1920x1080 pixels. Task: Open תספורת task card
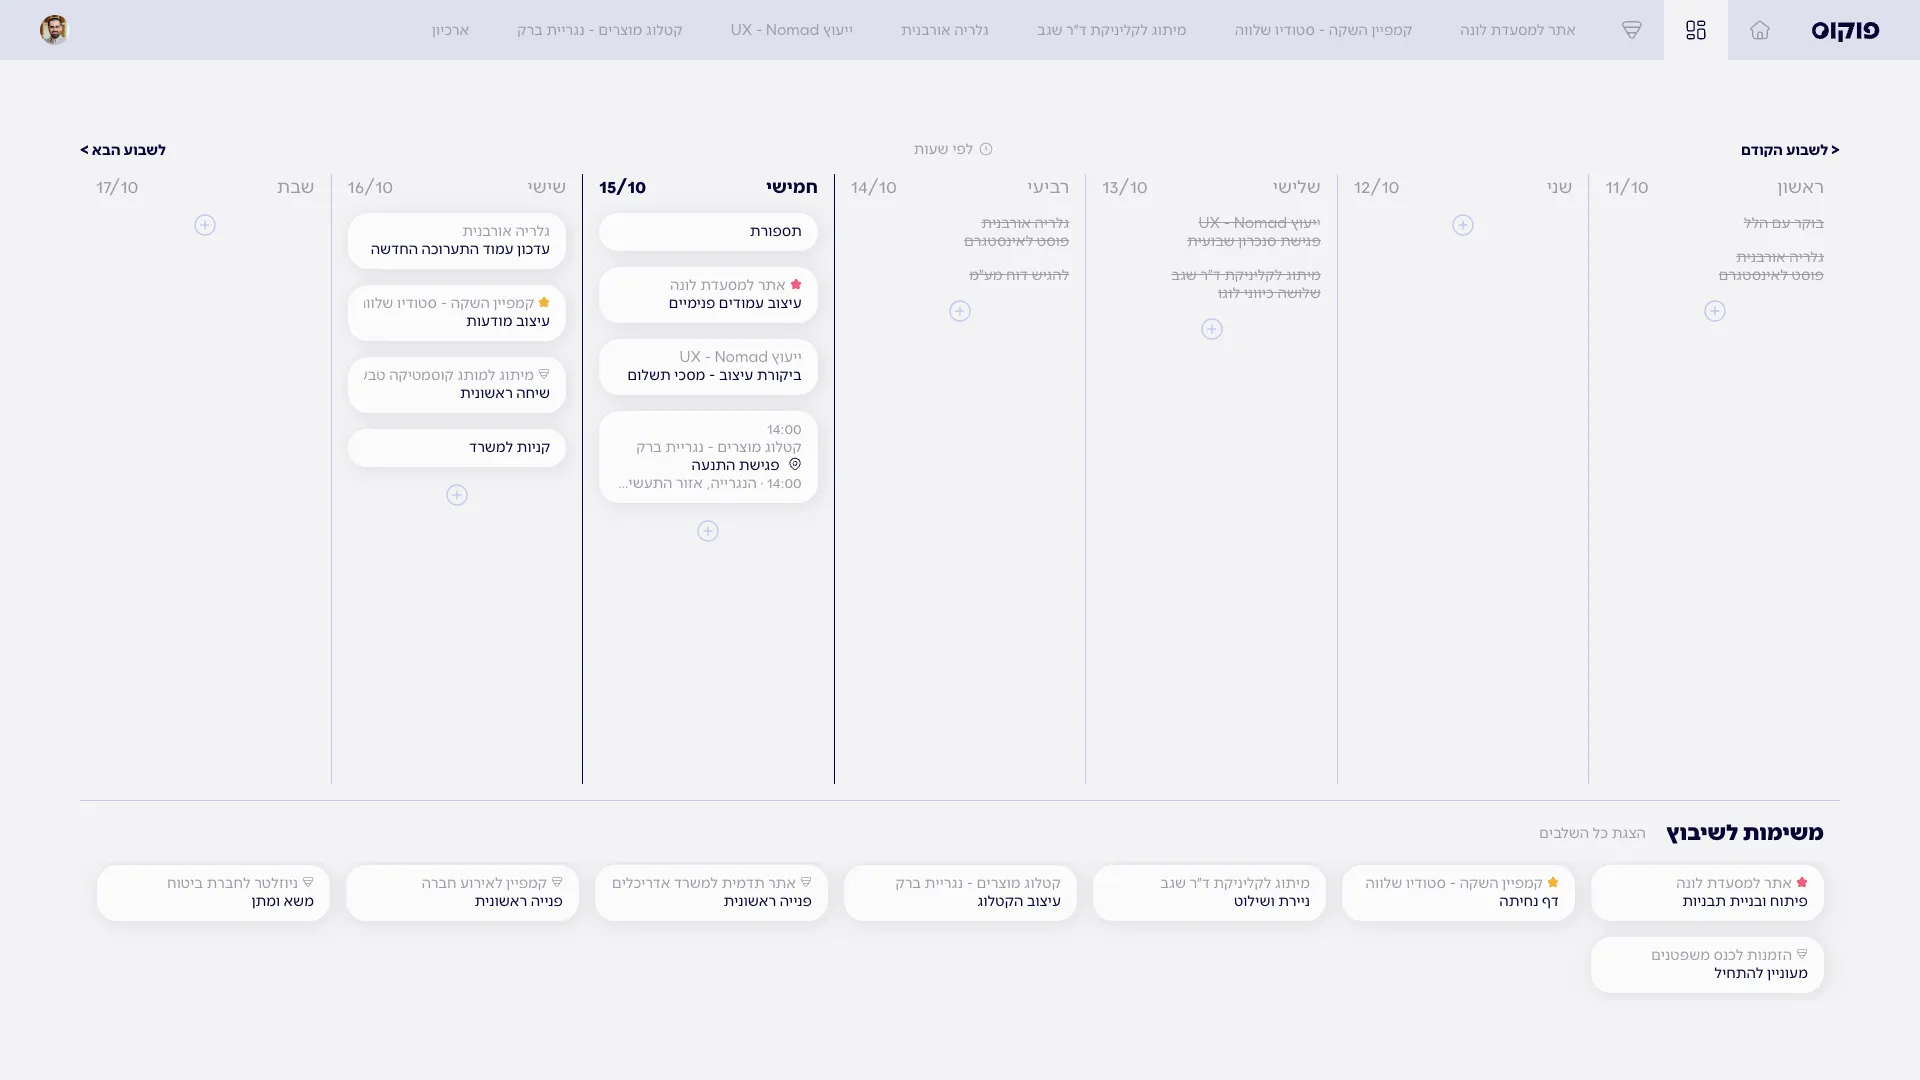click(708, 232)
